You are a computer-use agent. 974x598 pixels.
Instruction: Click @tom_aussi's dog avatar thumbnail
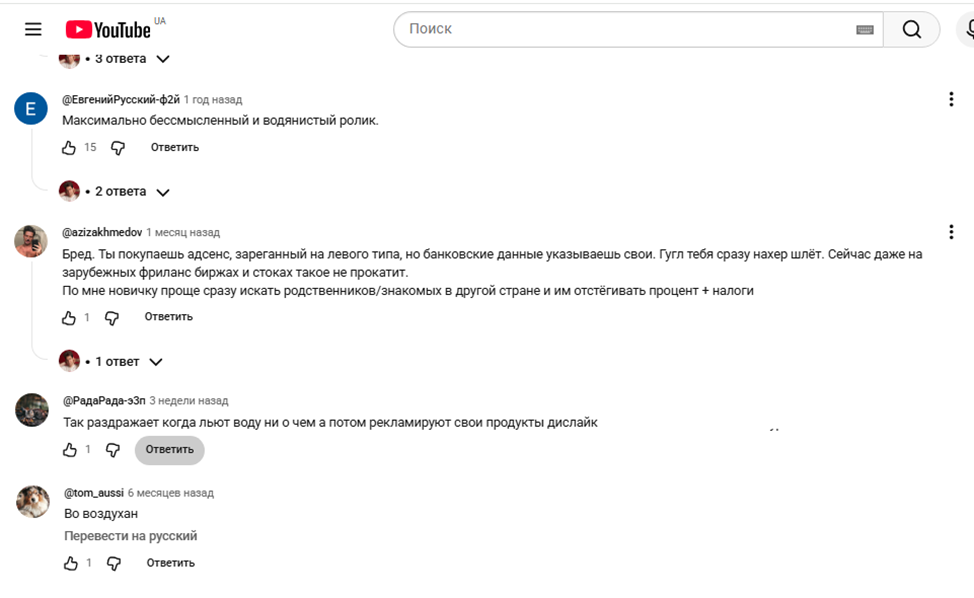(x=32, y=502)
